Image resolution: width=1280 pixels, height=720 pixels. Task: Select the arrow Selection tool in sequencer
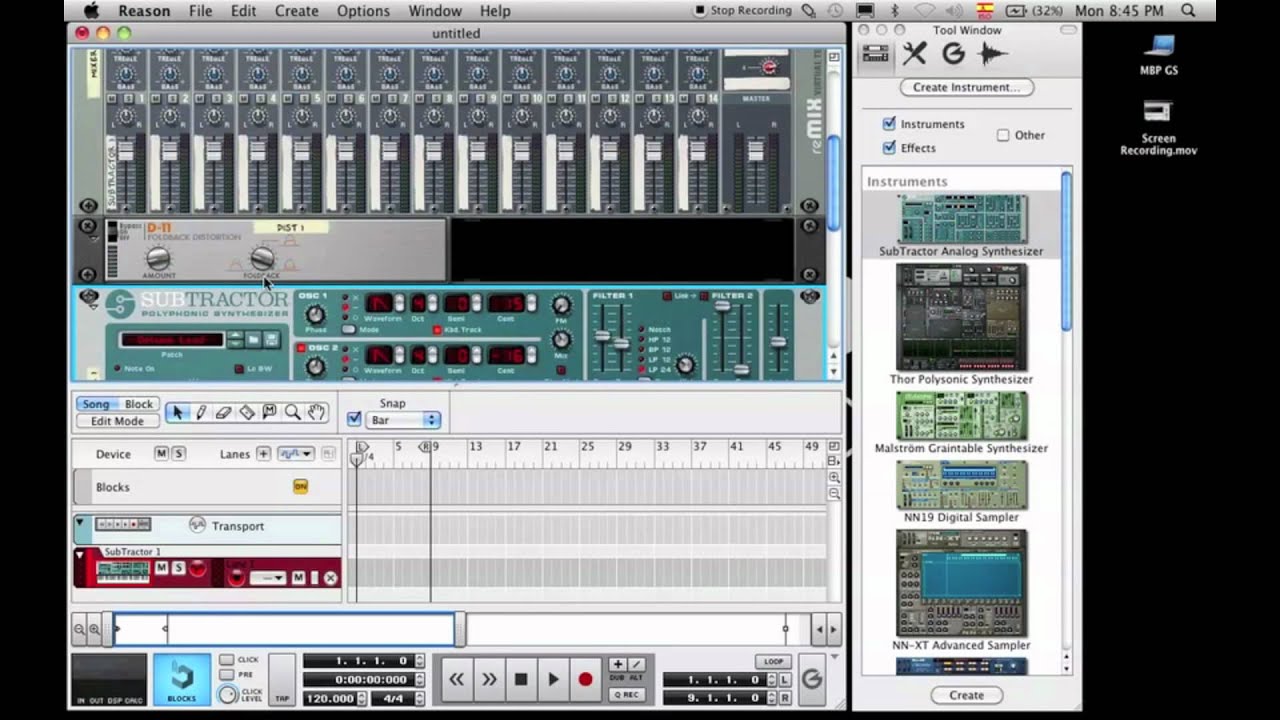click(179, 412)
